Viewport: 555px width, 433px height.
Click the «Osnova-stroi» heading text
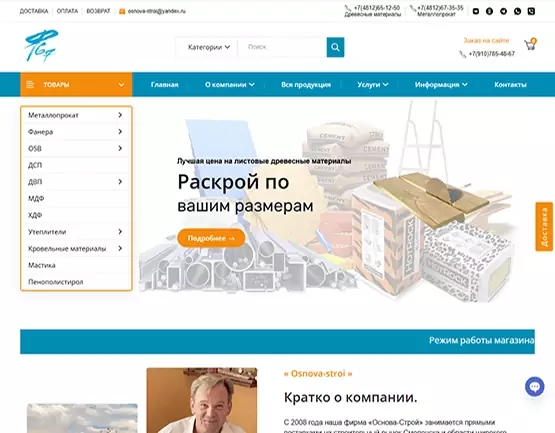pos(318,374)
